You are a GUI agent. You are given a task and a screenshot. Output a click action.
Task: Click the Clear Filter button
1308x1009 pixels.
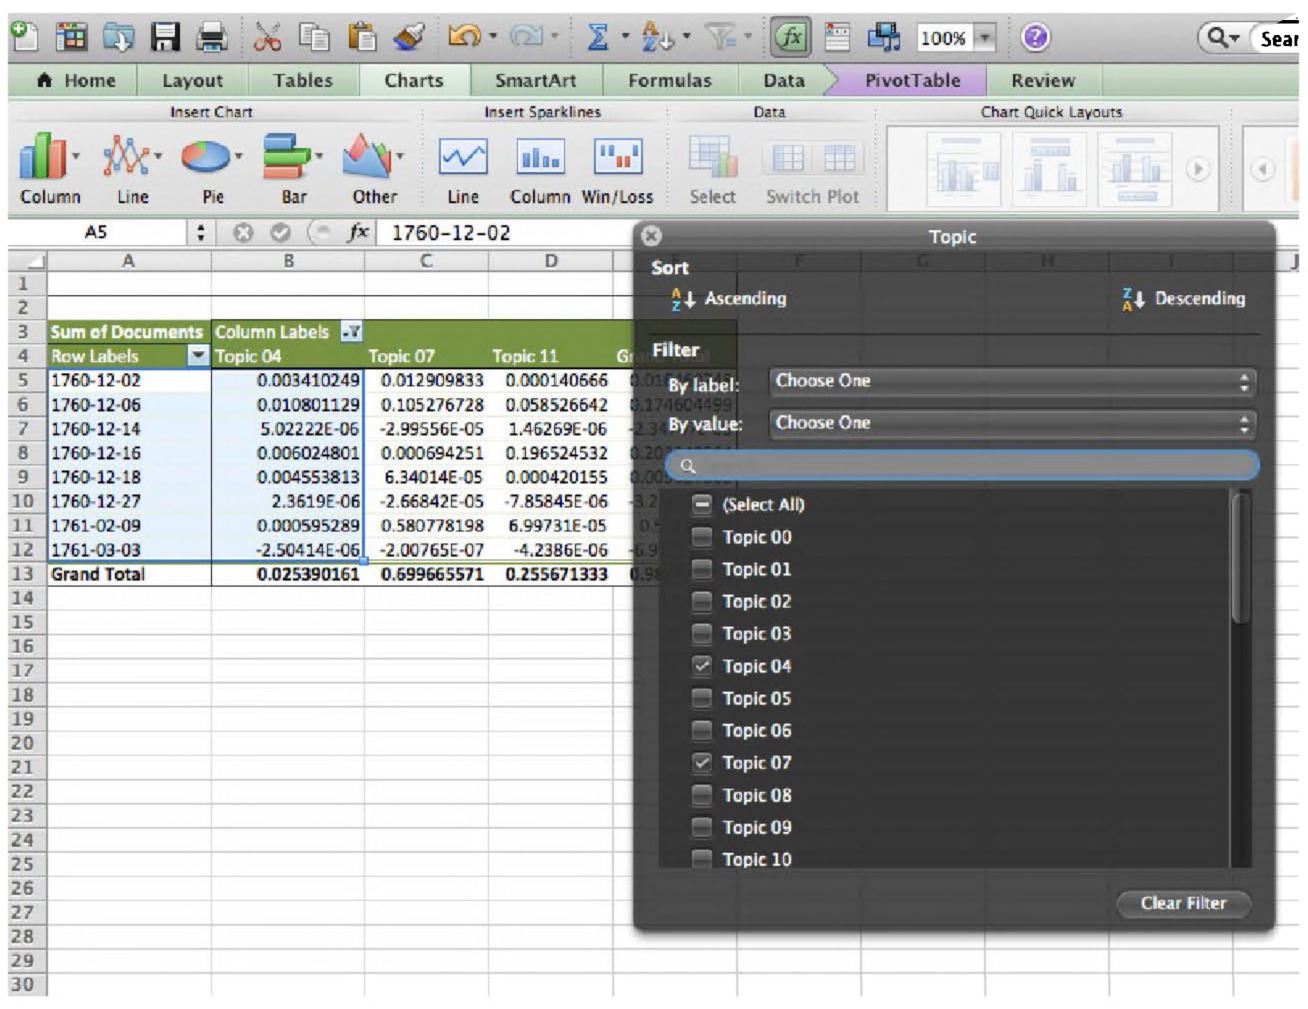(1182, 903)
